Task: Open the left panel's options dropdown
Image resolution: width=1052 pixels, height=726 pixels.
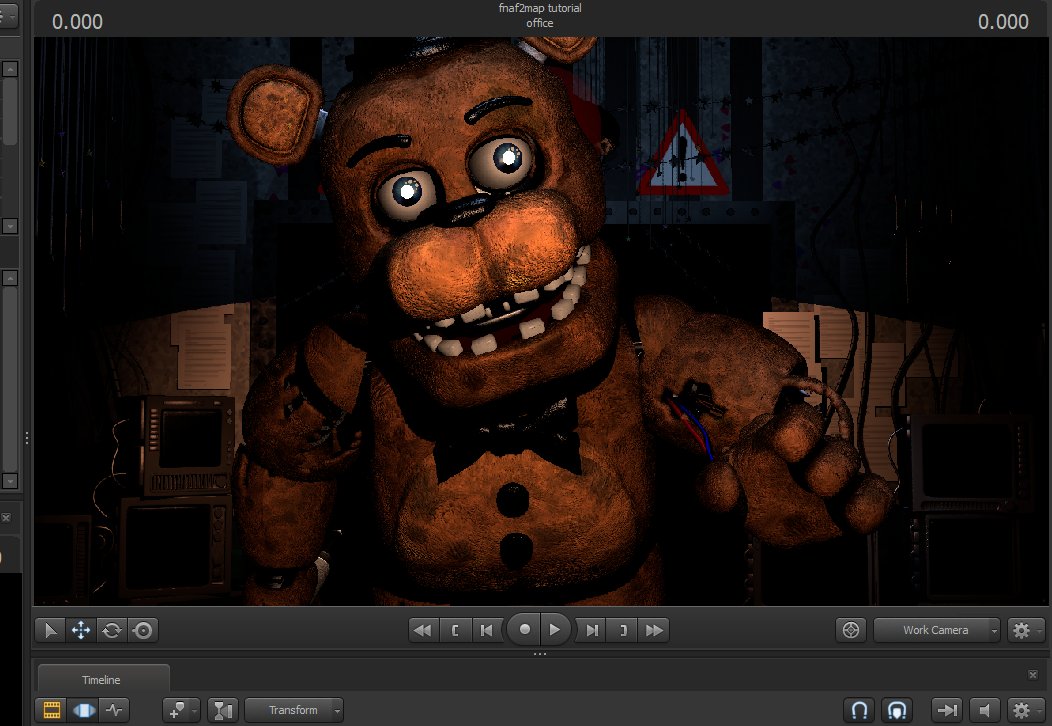Action: tap(8, 15)
